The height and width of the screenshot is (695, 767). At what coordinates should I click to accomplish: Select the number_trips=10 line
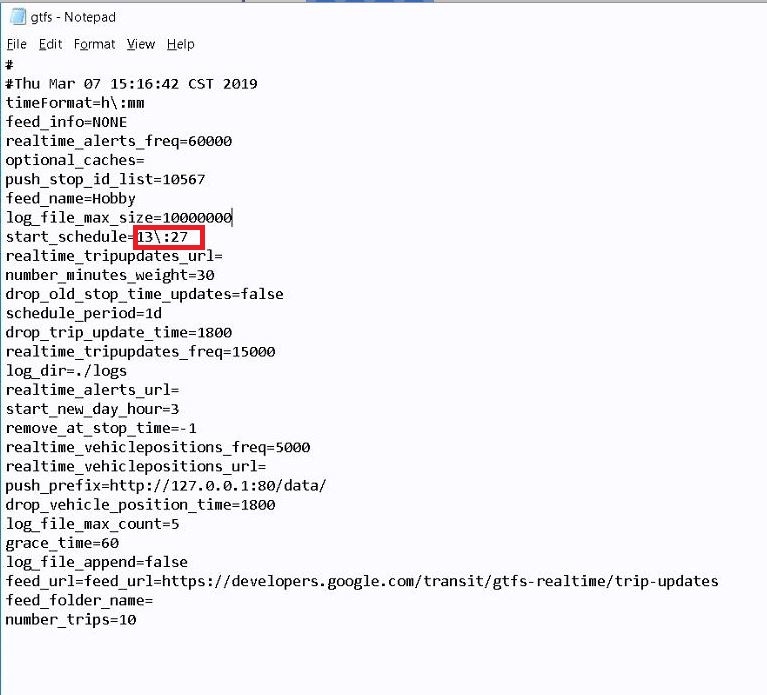pyautogui.click(x=70, y=620)
